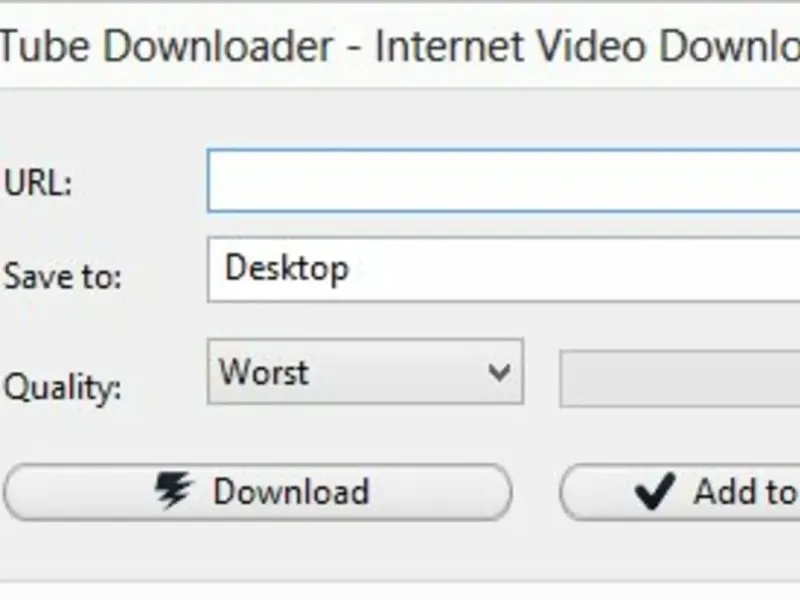Expand the chevron arrow of the Quality combo box
Viewport: 800px width, 600px height.
click(x=498, y=372)
